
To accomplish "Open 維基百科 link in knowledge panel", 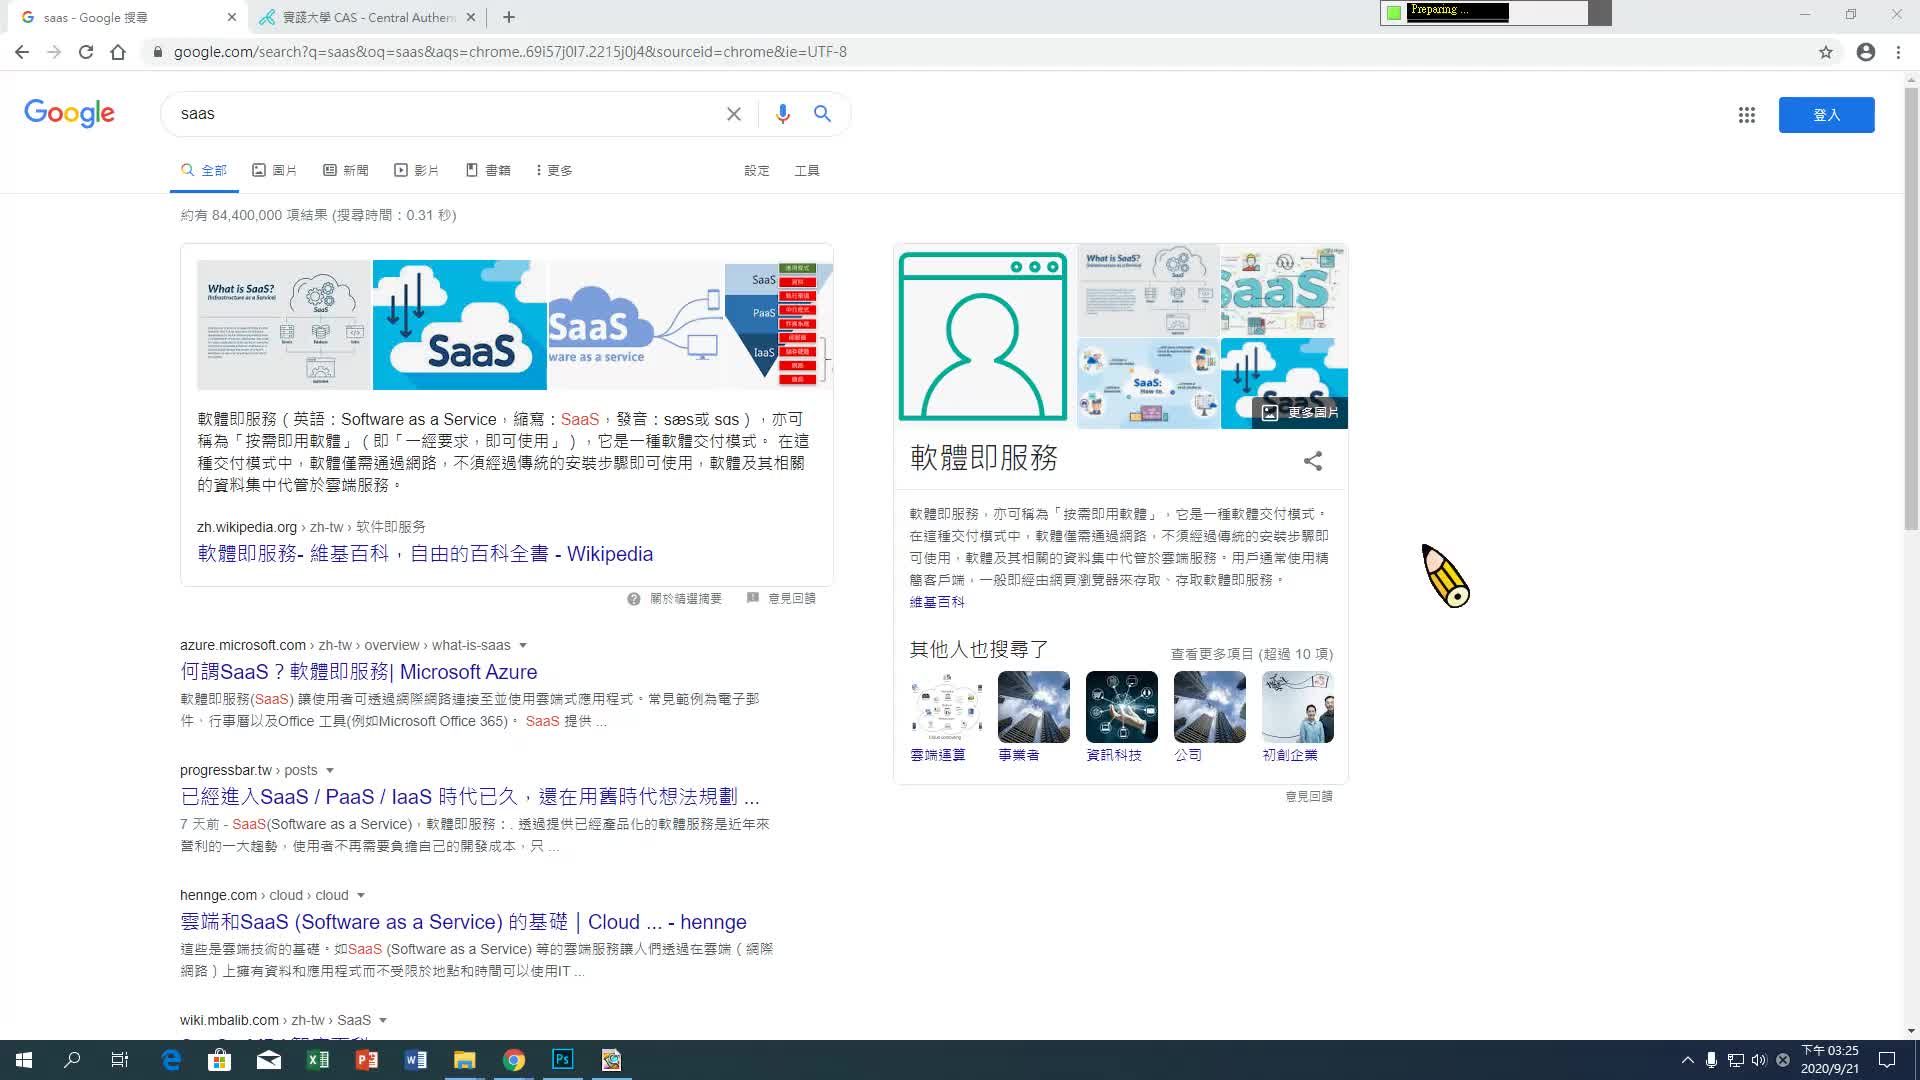I will tap(937, 602).
